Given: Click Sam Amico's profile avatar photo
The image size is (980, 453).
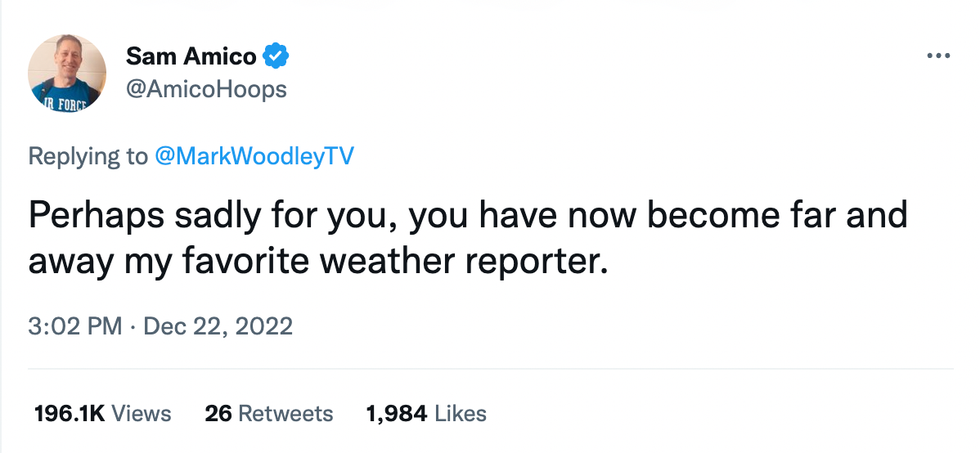Looking at the screenshot, I should [67, 73].
